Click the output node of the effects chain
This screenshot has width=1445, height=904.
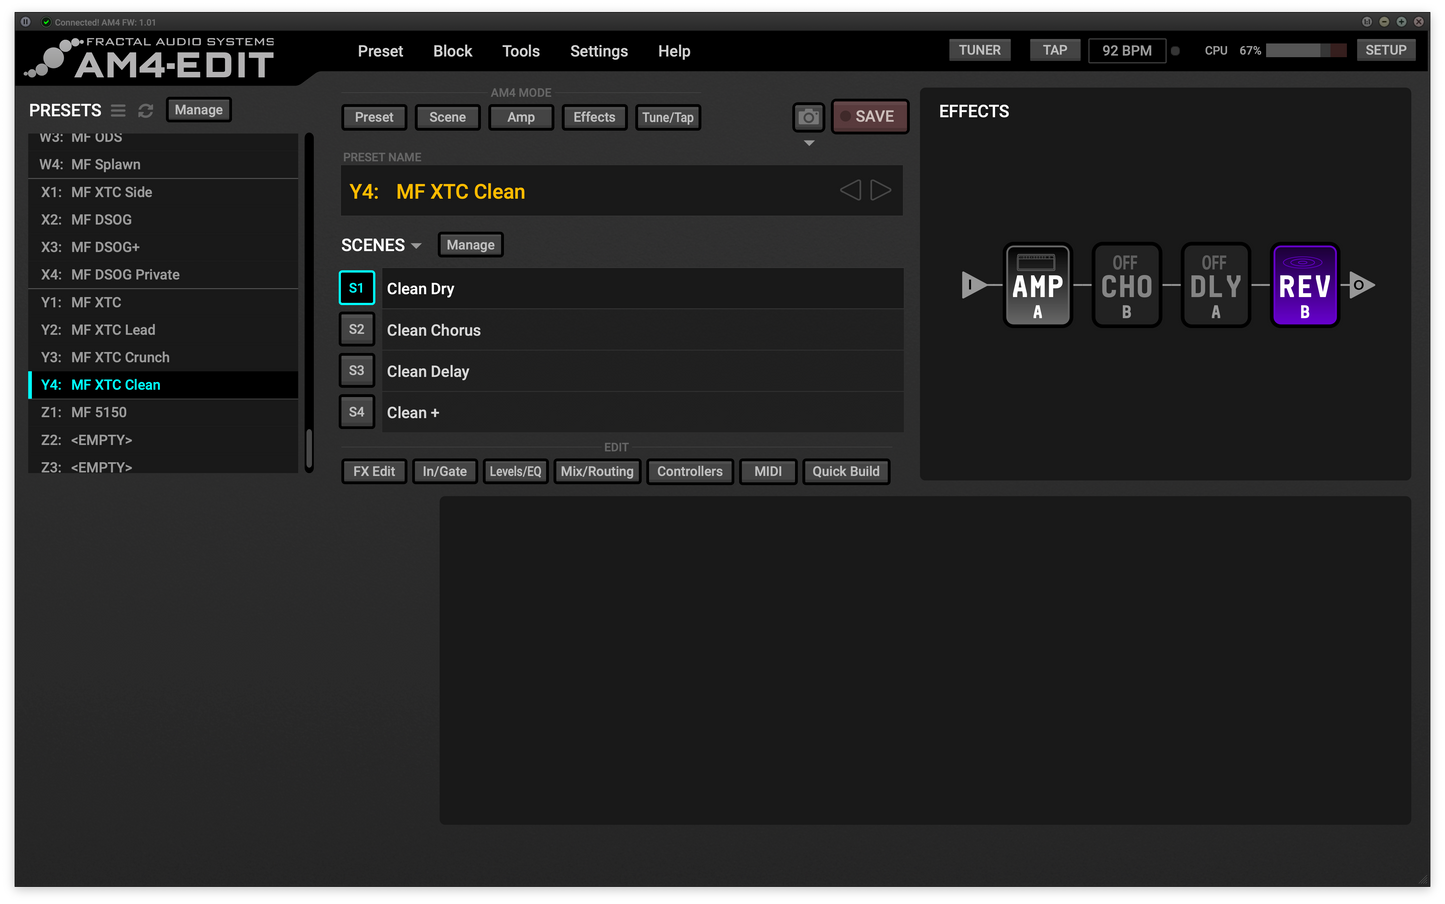pyautogui.click(x=1360, y=285)
